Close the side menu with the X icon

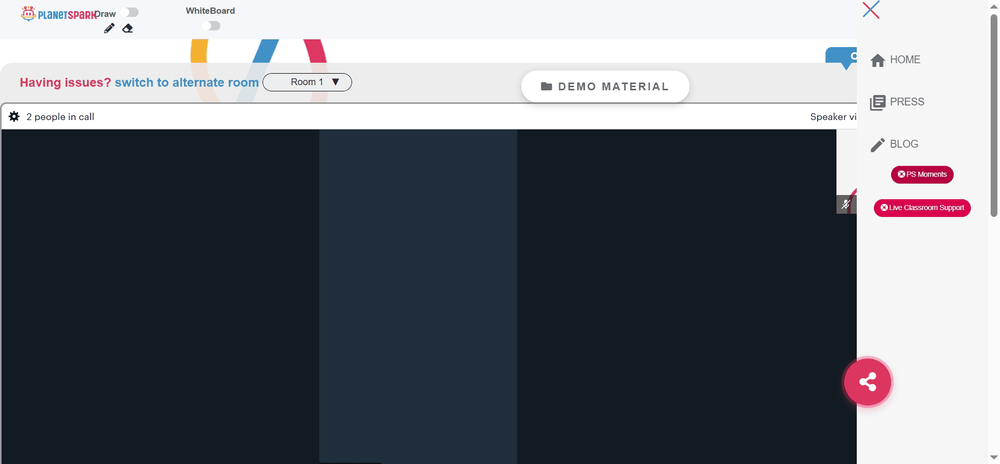click(871, 10)
